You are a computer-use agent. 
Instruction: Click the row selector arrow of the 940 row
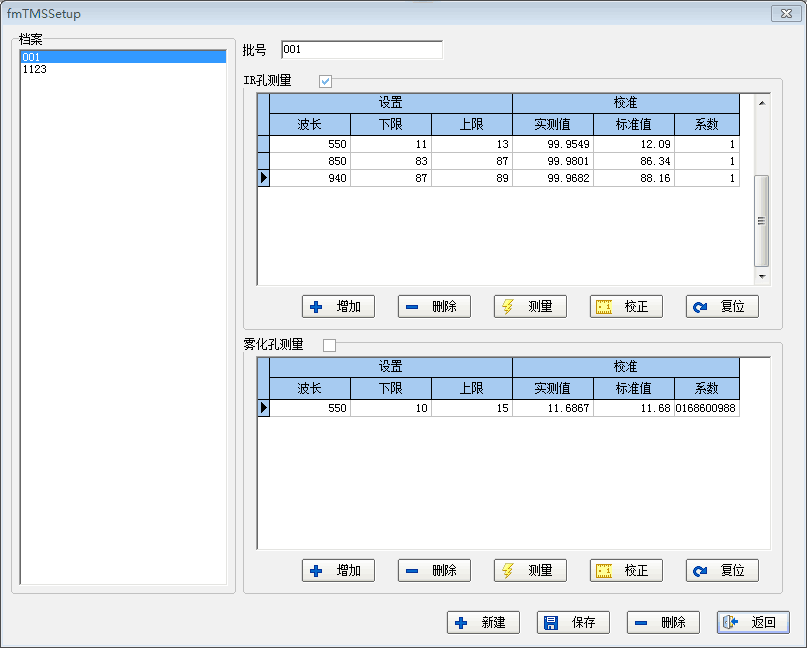[264, 178]
